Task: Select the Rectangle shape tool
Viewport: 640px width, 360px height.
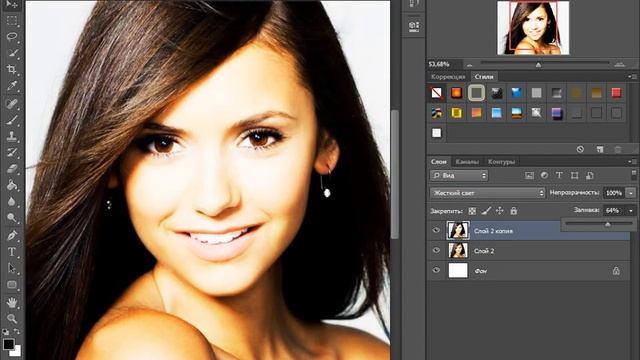Action: tap(12, 284)
